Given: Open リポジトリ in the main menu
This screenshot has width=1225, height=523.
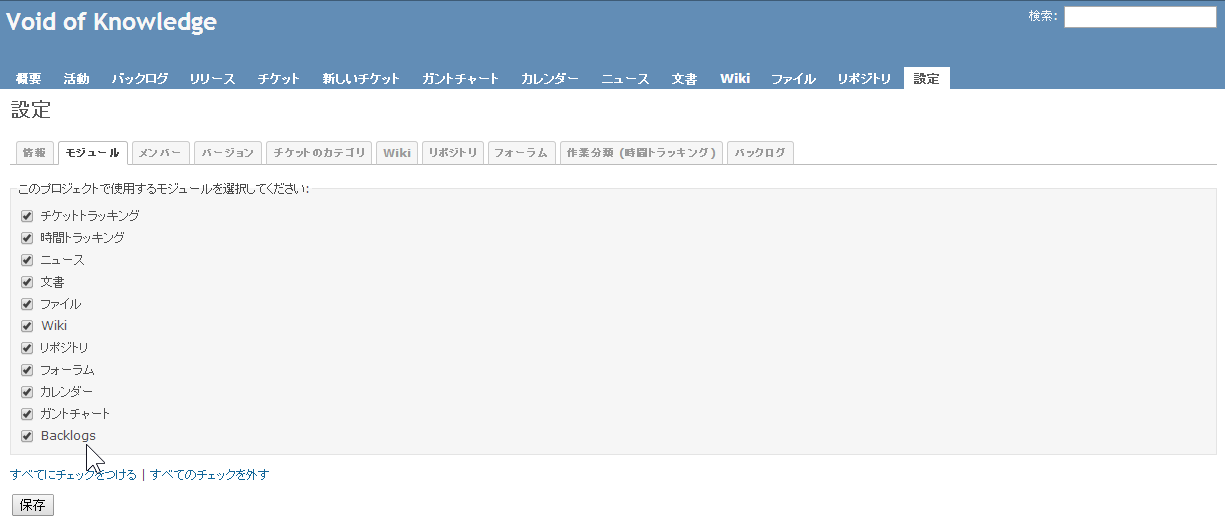Looking at the screenshot, I should click(x=864, y=79).
